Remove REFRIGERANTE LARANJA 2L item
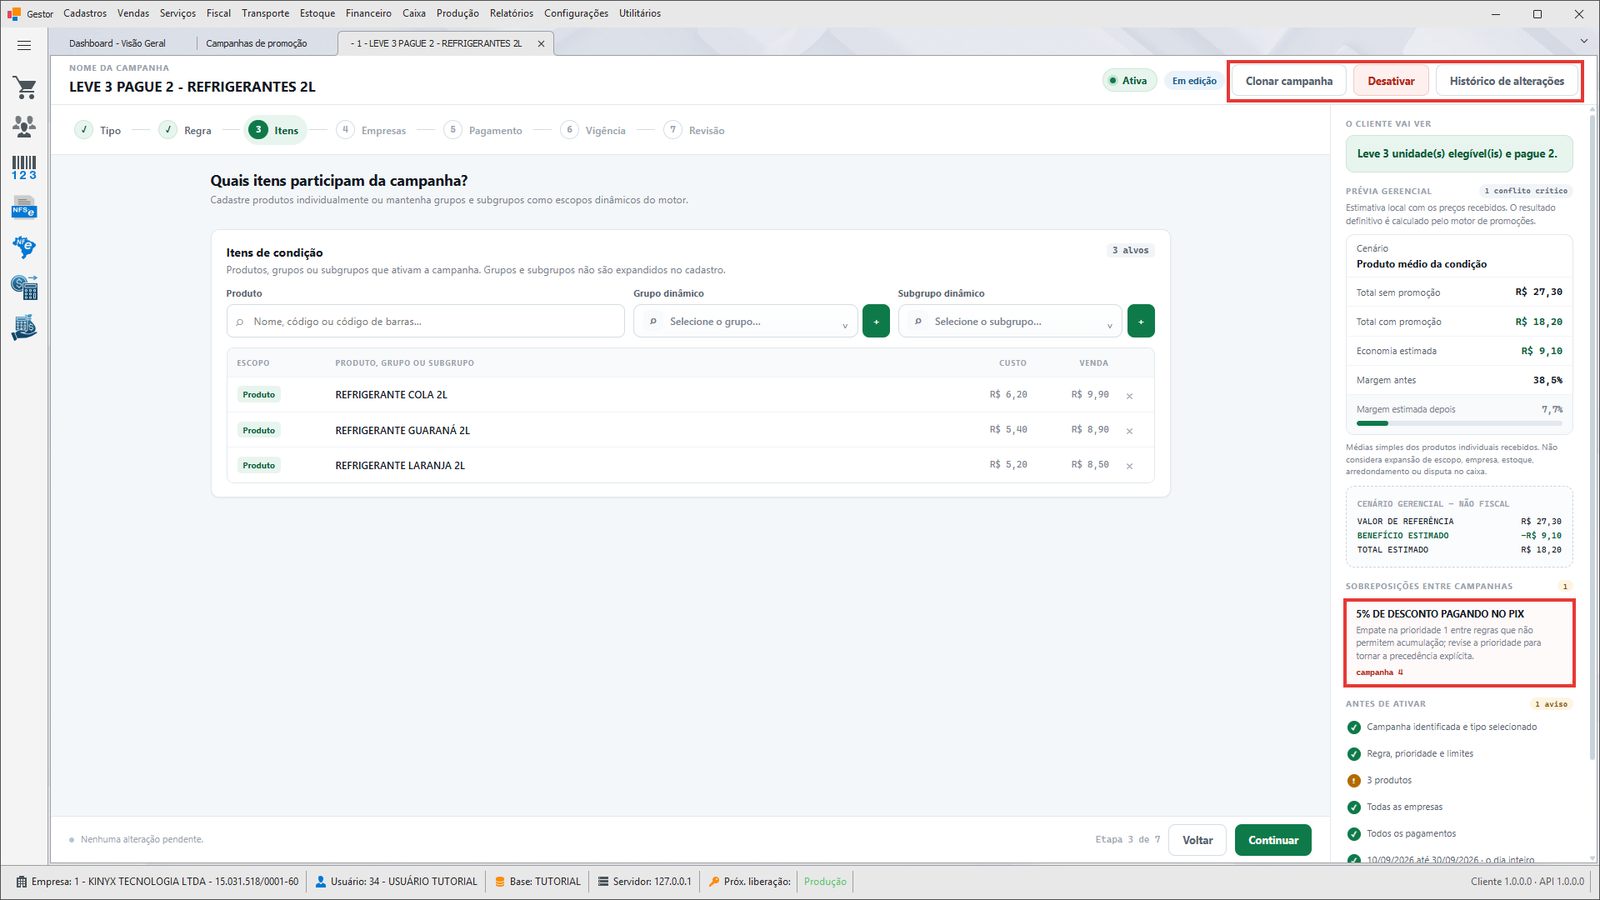The image size is (1600, 900). [x=1130, y=466]
